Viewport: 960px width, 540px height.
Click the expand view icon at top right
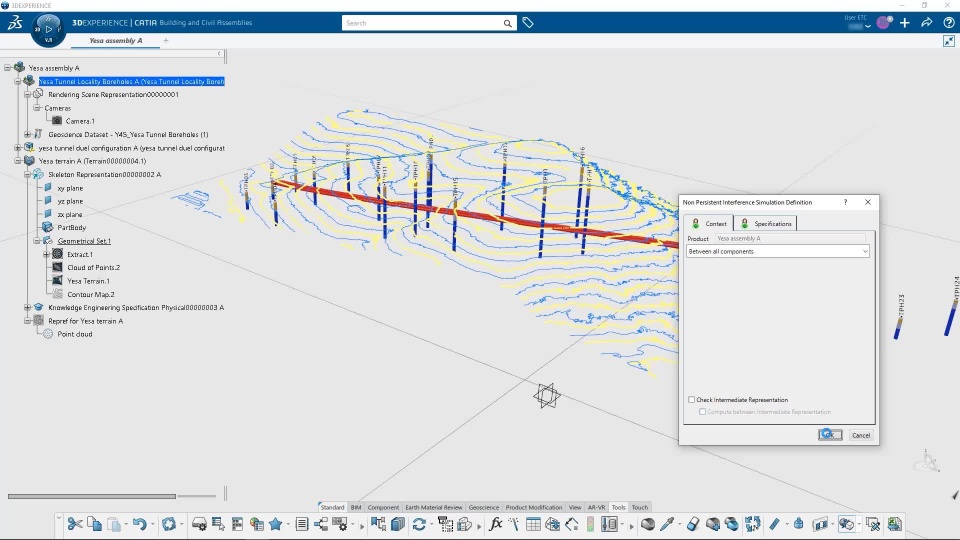tap(949, 41)
